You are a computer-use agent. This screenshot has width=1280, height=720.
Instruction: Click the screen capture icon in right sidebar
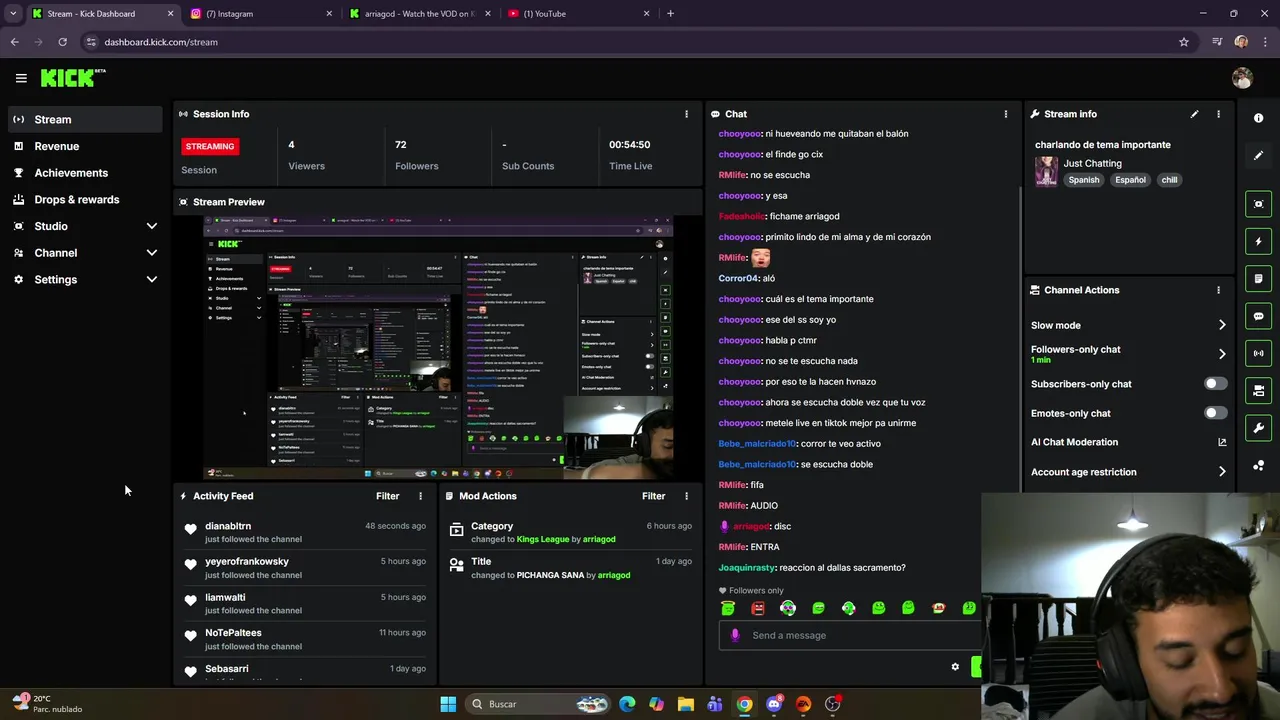point(1258,204)
